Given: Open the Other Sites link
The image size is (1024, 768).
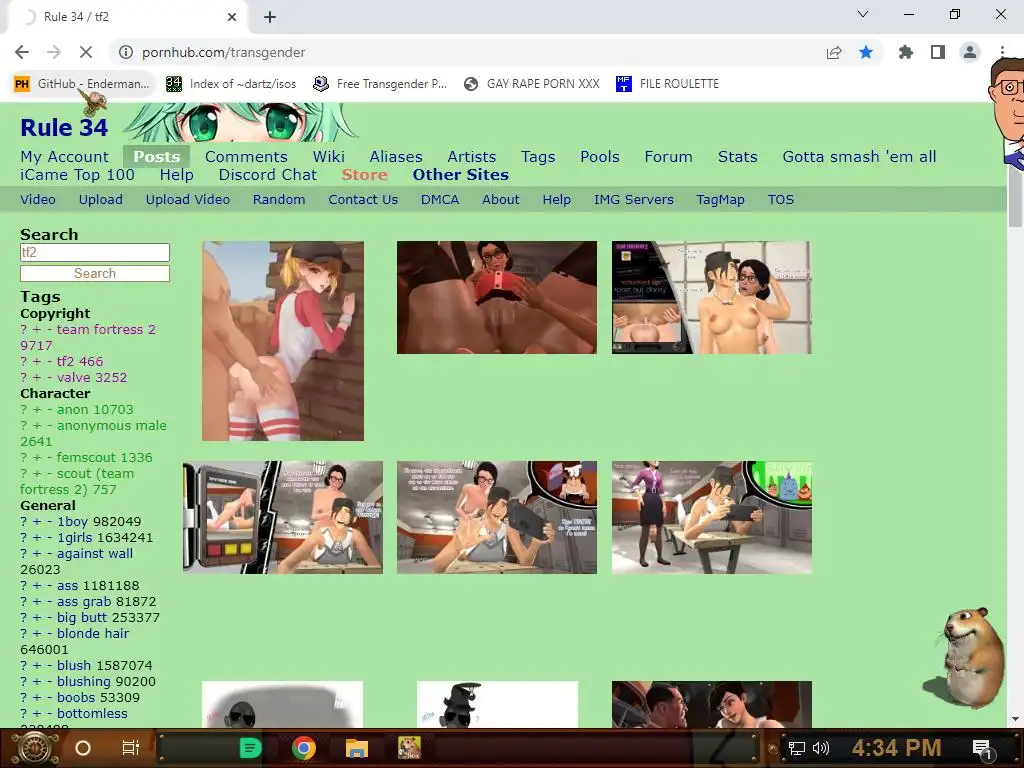Looking at the screenshot, I should tap(460, 175).
